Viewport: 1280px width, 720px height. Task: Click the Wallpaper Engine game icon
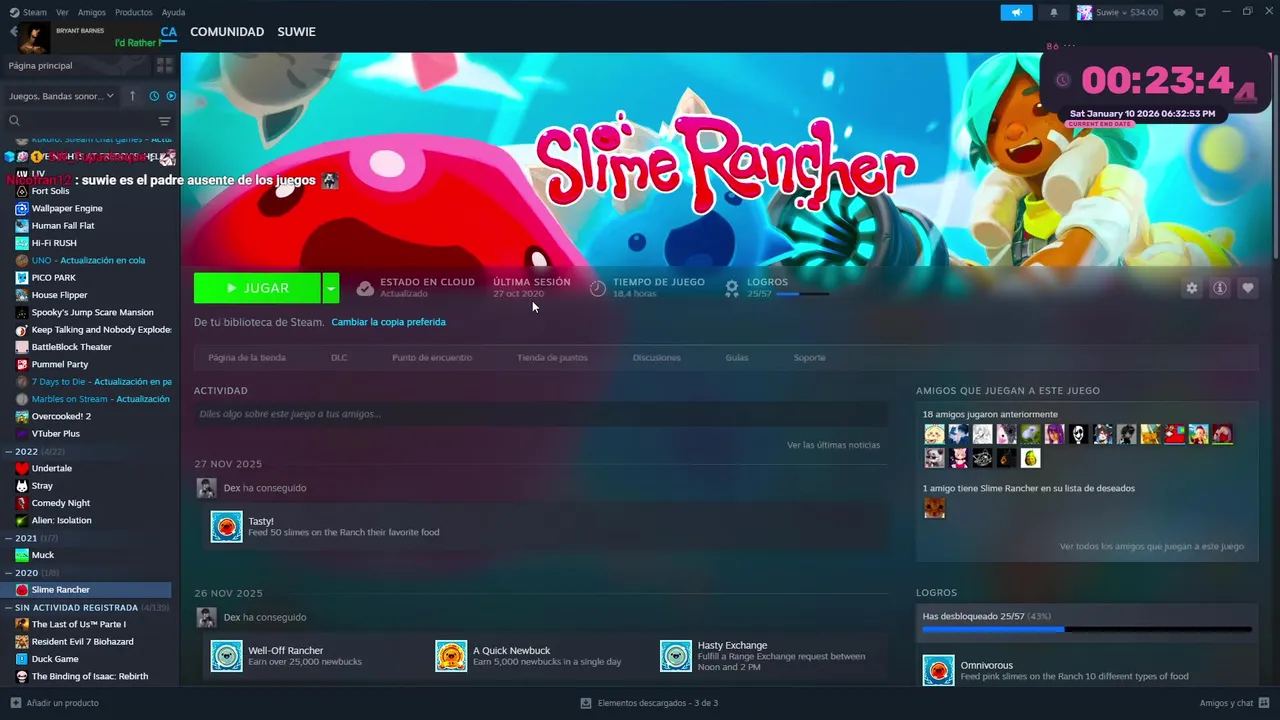point(22,208)
